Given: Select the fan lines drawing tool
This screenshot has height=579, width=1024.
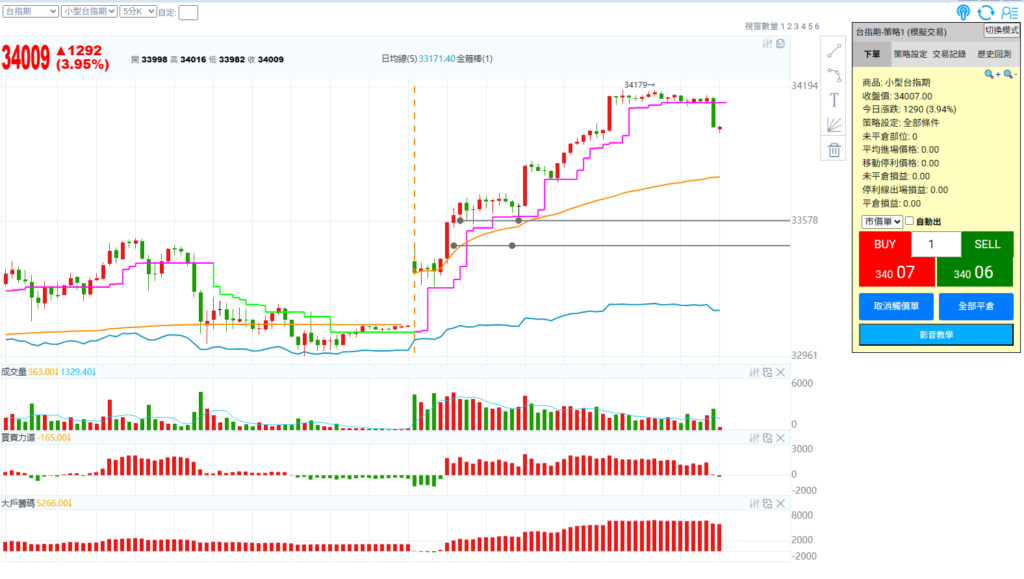Looking at the screenshot, I should click(x=834, y=125).
